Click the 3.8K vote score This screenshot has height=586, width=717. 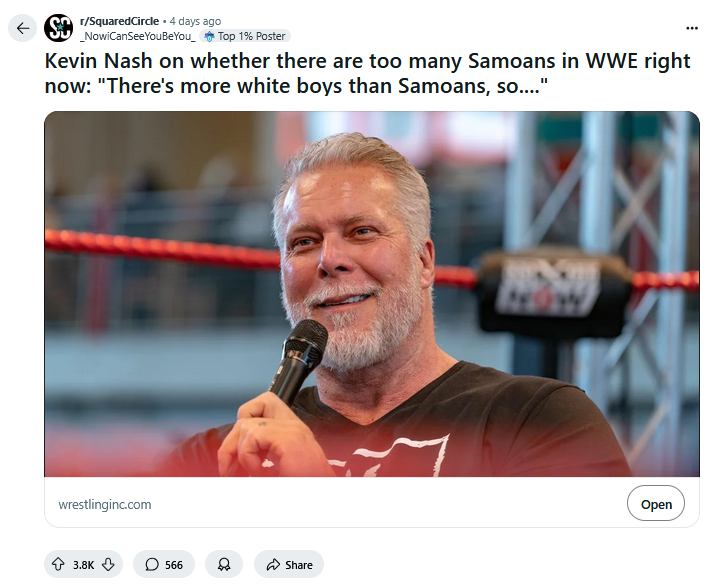[83, 565]
